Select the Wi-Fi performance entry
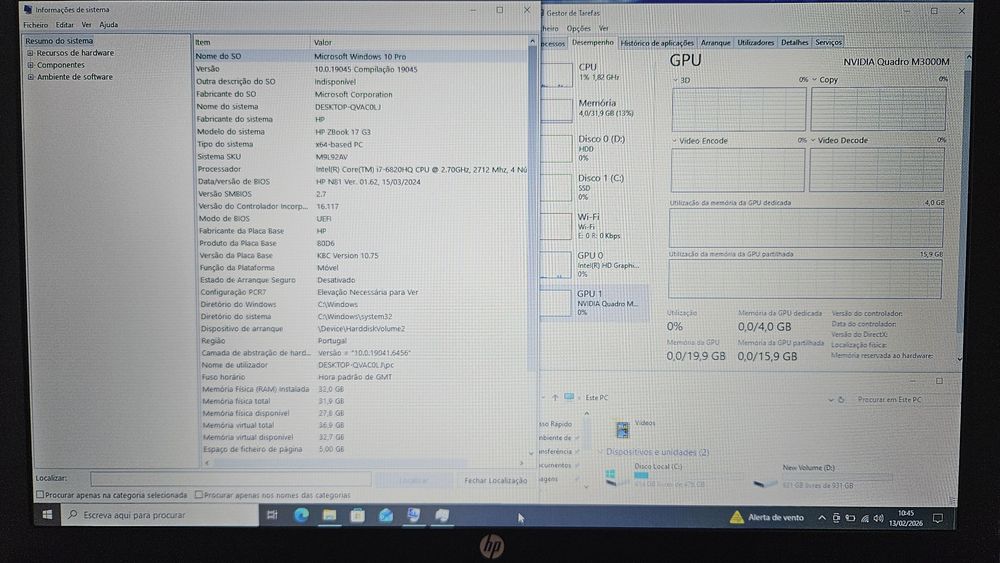 click(594, 226)
